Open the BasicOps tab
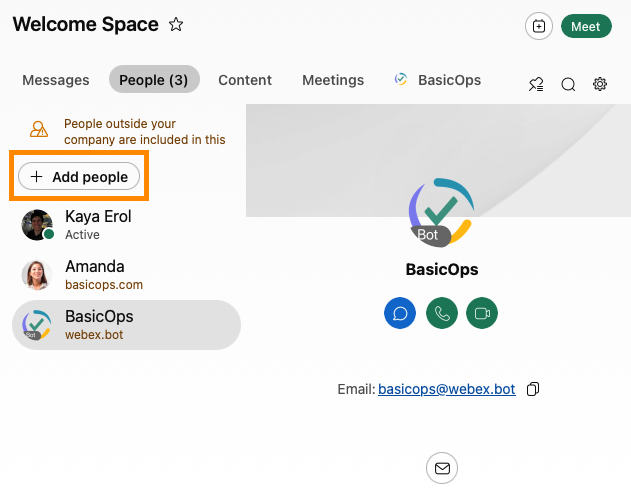631x501 pixels. [438, 80]
